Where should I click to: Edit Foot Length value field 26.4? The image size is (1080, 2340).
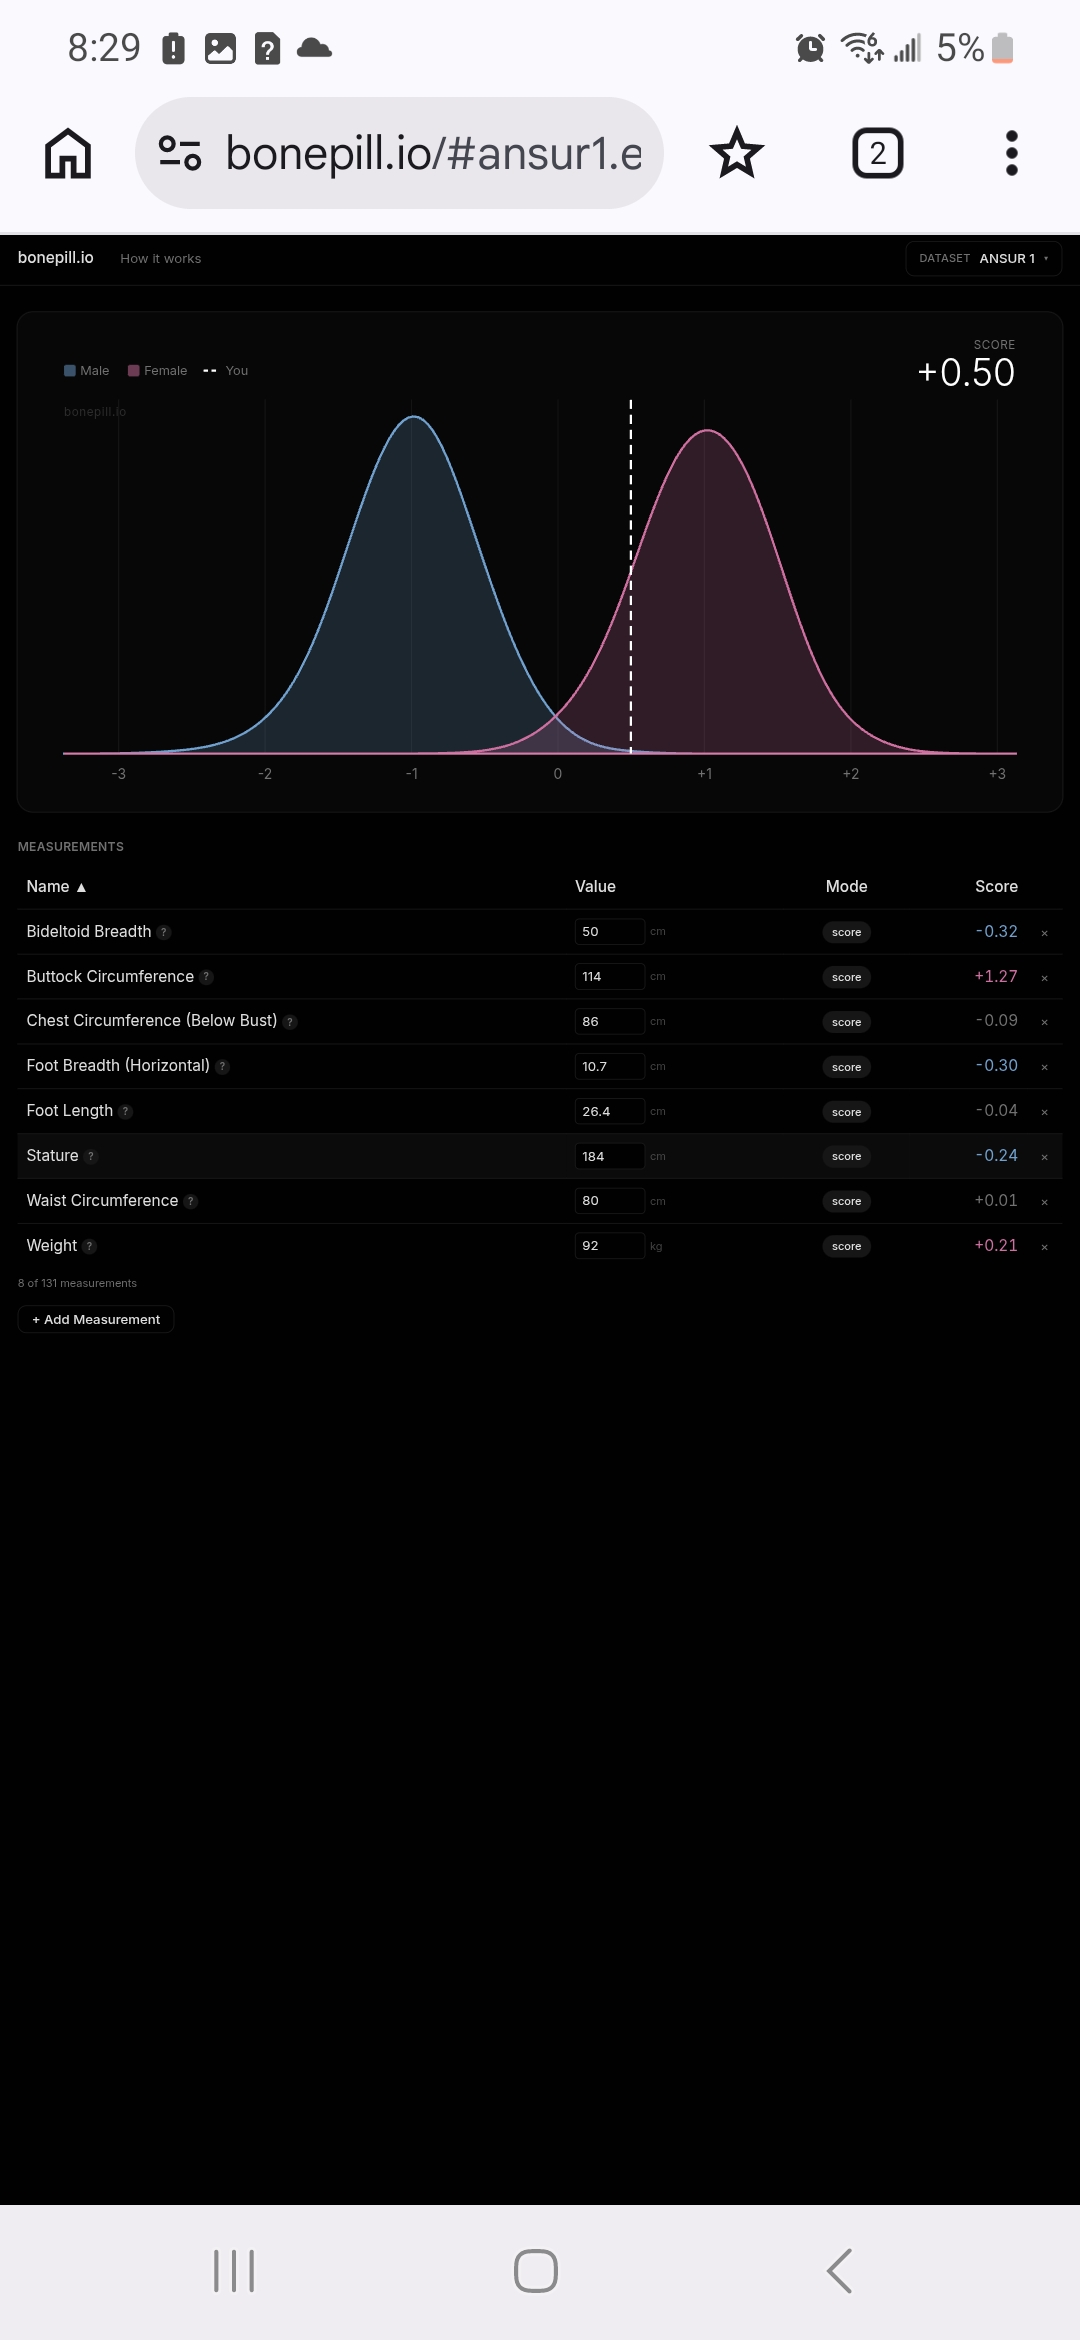coord(610,1111)
